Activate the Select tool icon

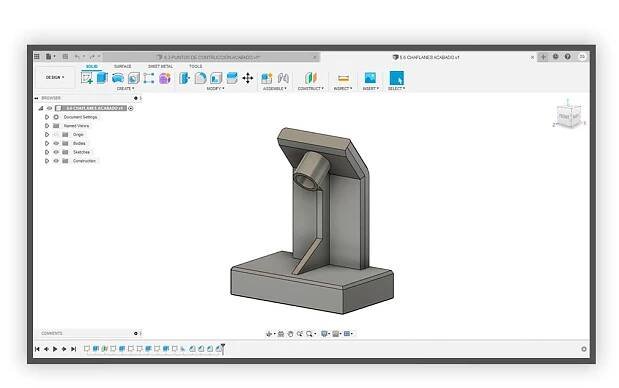click(x=396, y=78)
